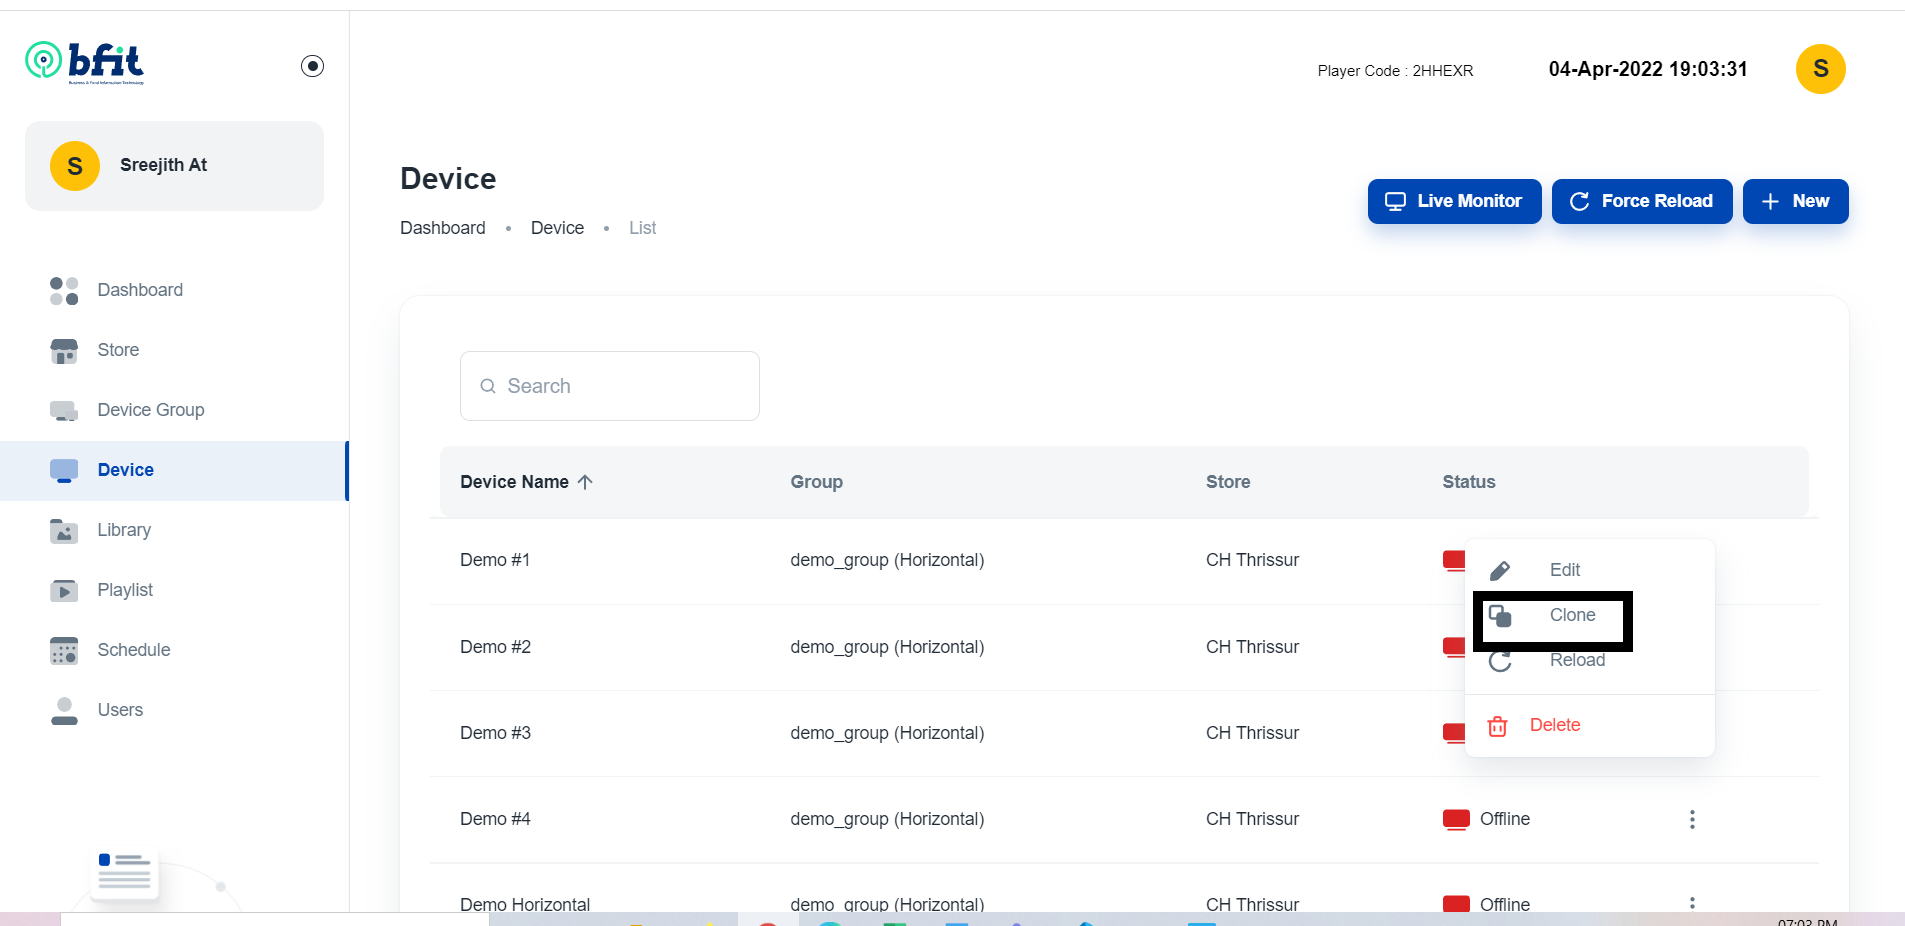Click the Live Monitor button
Screen dimensions: 1905x926
click(x=1454, y=201)
